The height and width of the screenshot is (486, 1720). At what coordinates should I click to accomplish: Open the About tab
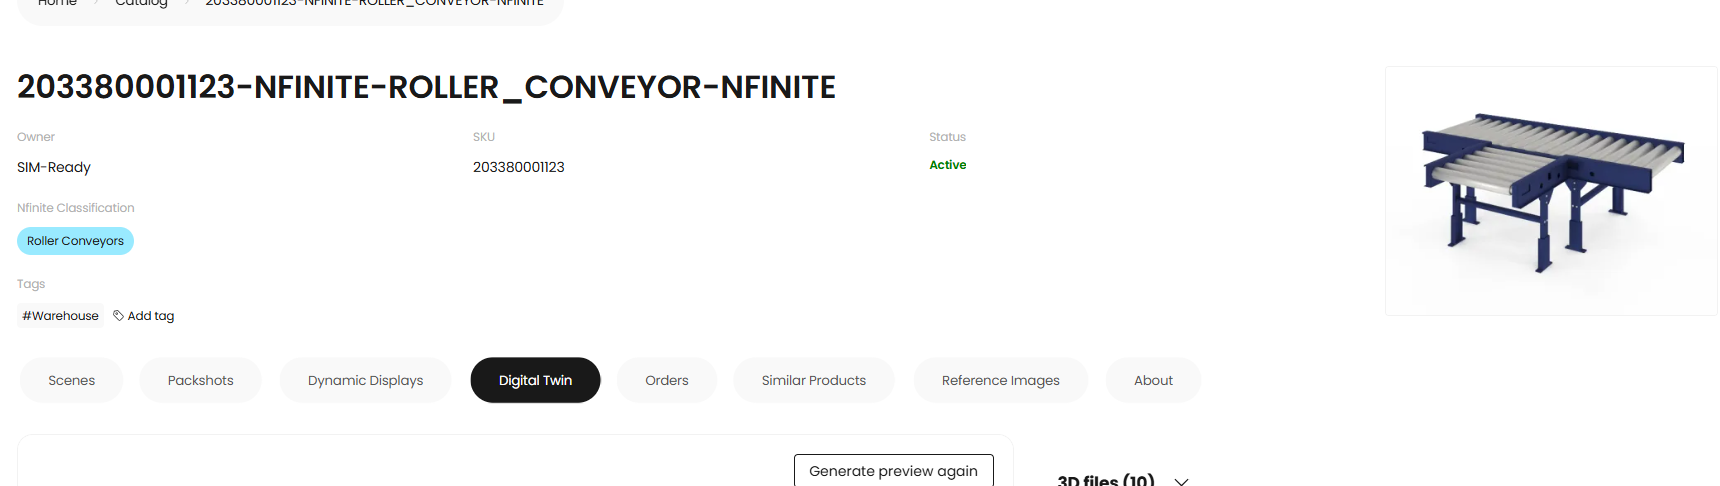click(1153, 380)
